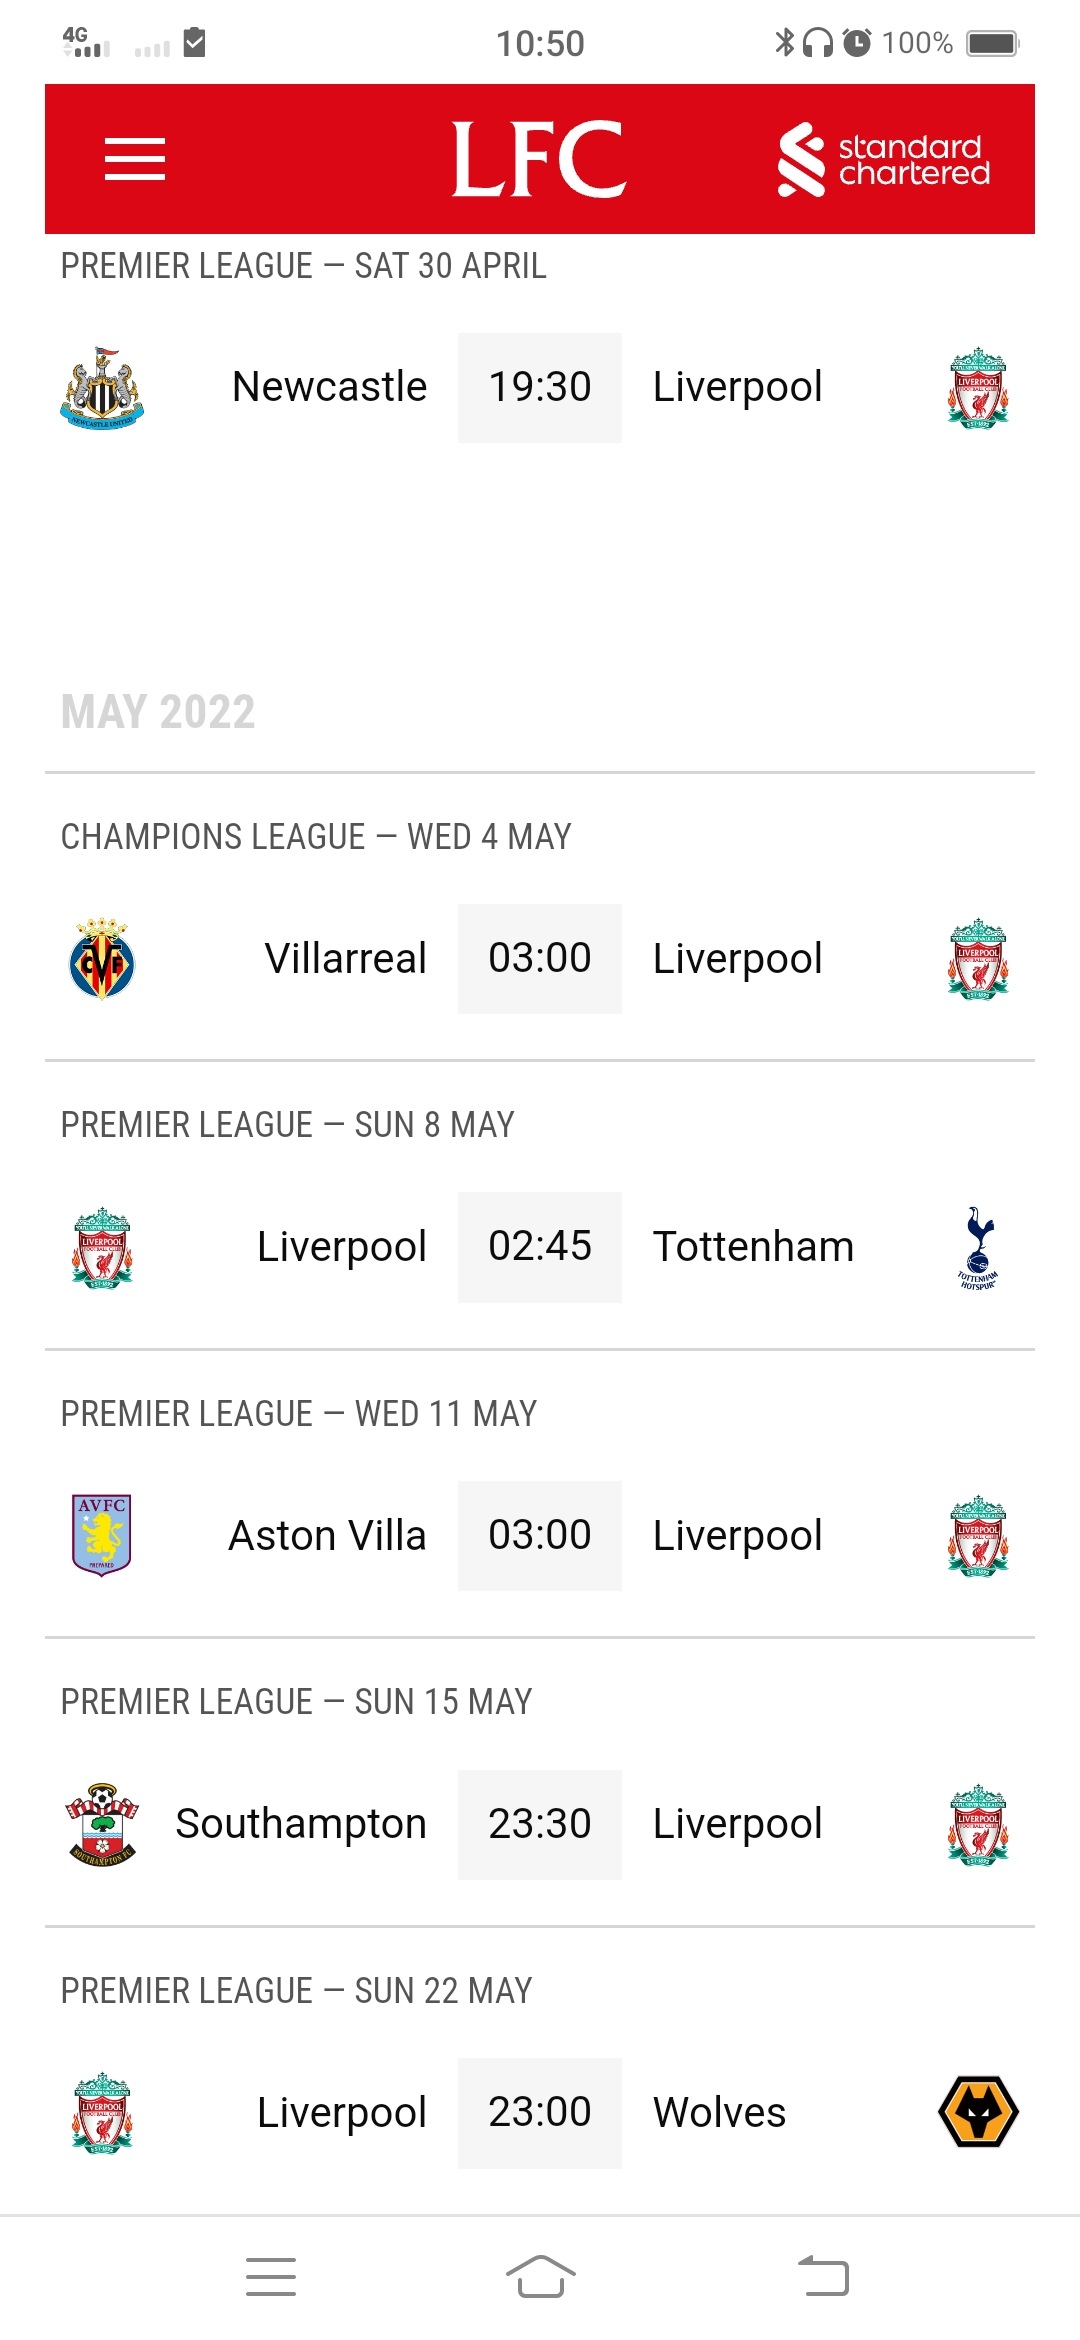Tap the Aston Villa crest
Screen dimensions: 1080x2340
click(102, 1536)
